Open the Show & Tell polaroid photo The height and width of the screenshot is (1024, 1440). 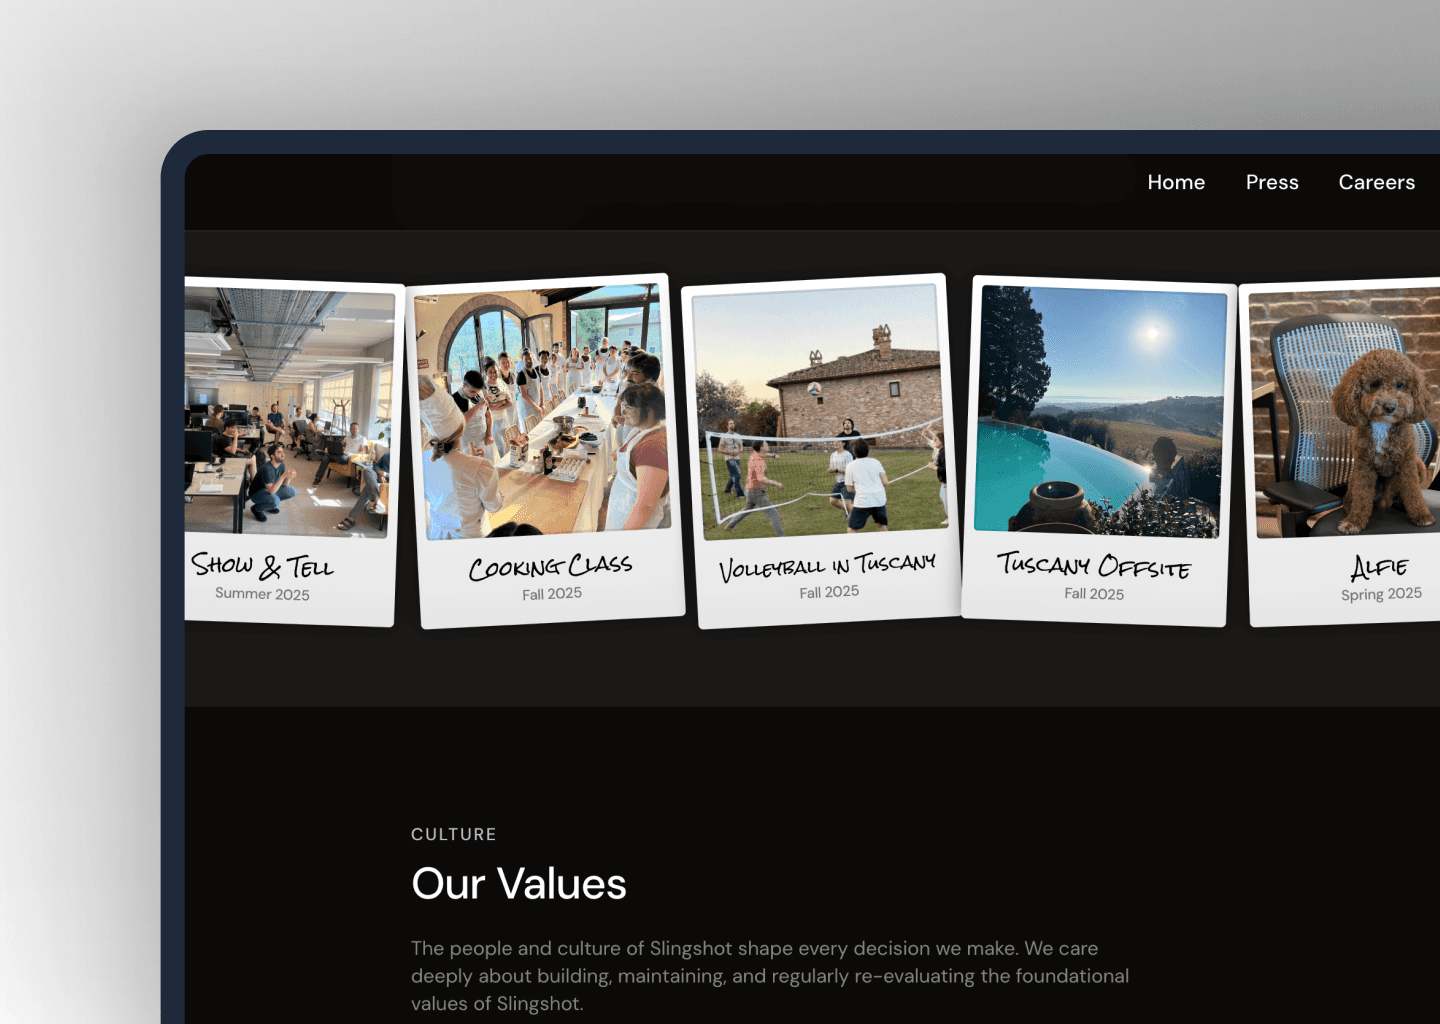288,412
